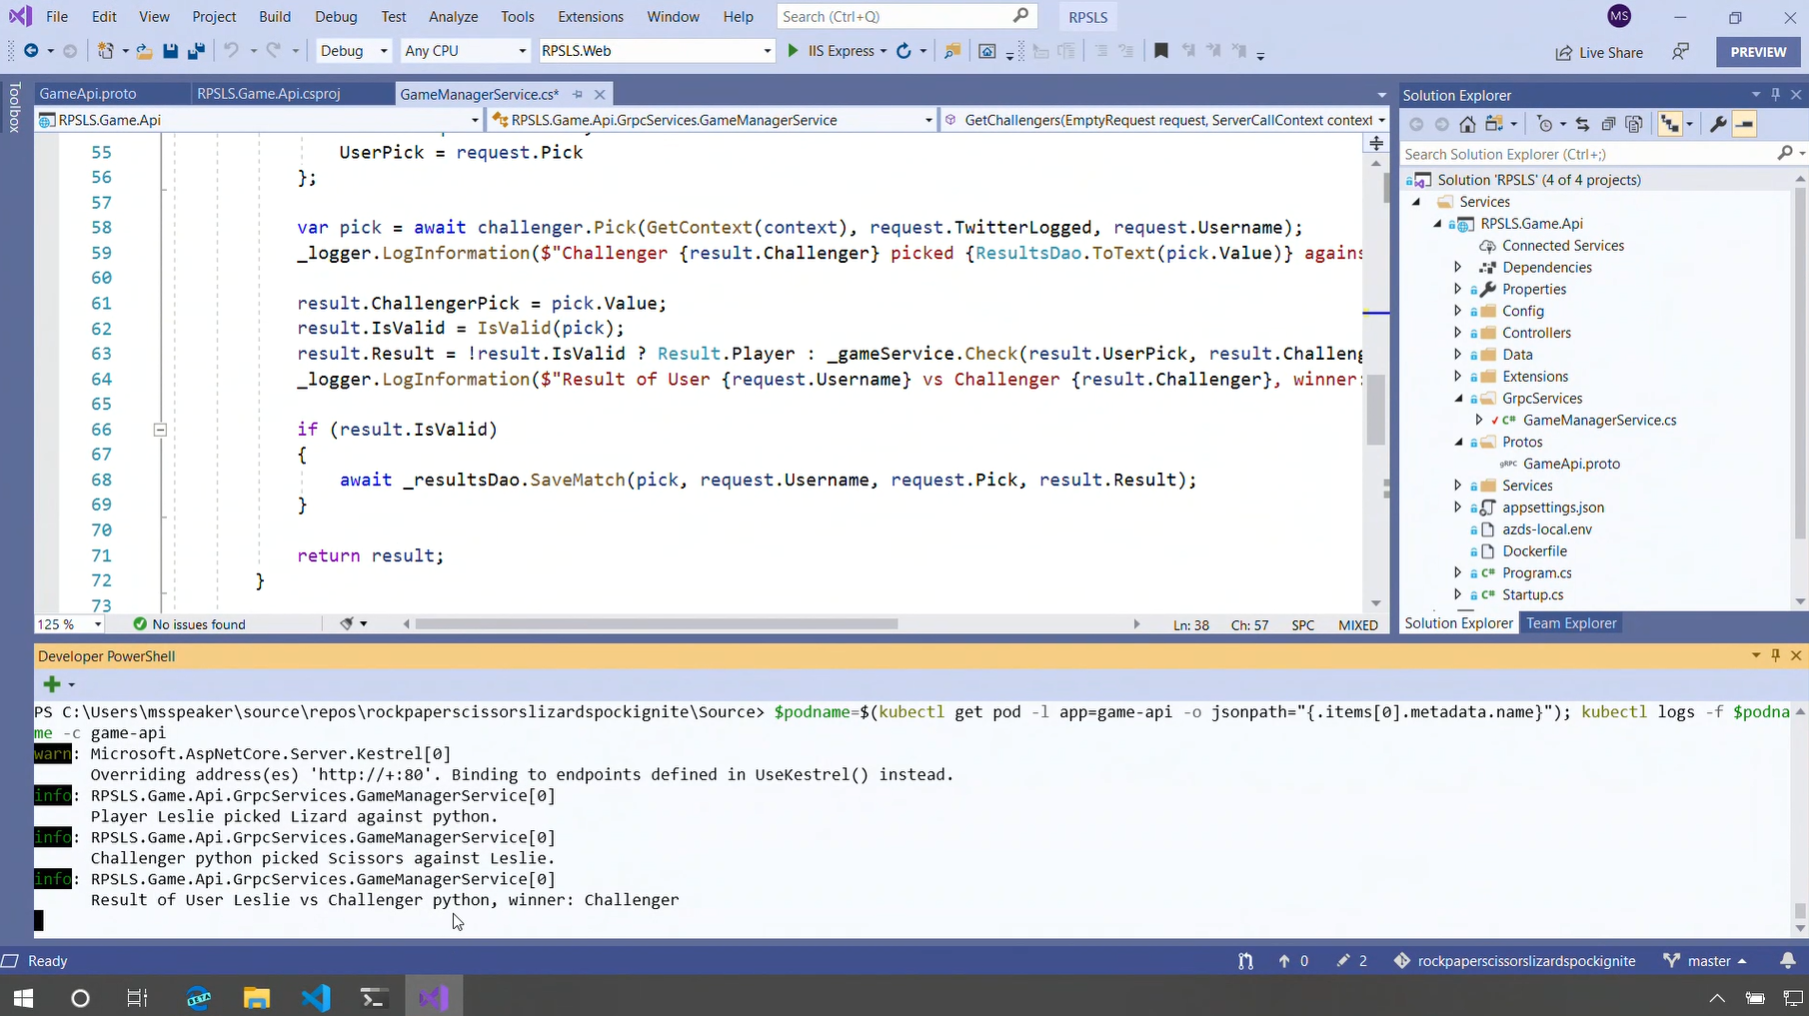Add a new PowerShell terminal with plus icon
The width and height of the screenshot is (1809, 1016).
tap(52, 684)
